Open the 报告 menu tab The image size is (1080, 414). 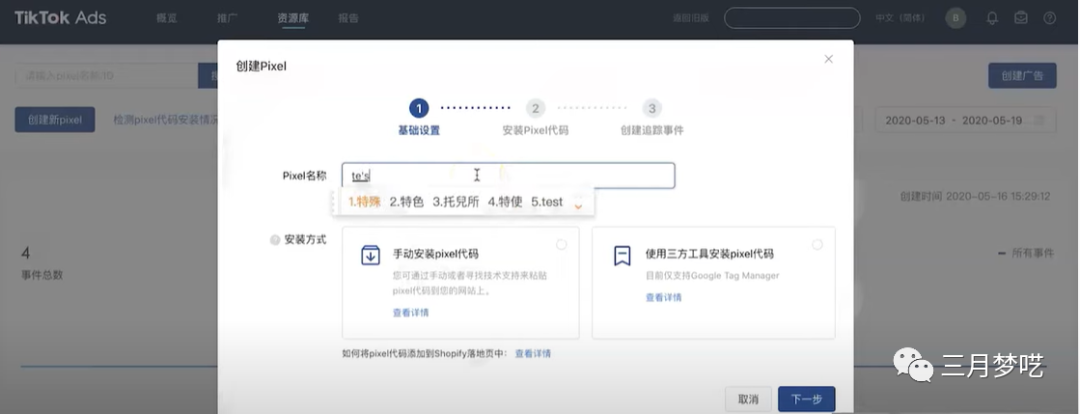click(x=348, y=18)
